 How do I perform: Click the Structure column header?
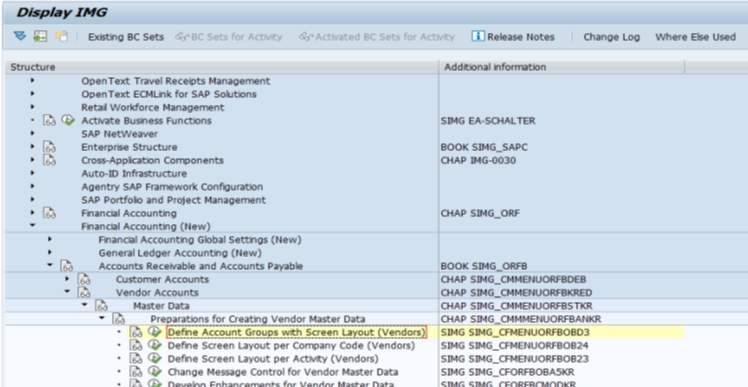[x=222, y=67]
